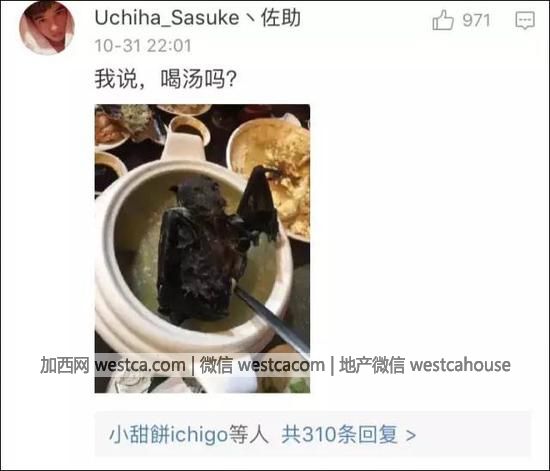The height and width of the screenshot is (471, 550).
Task: Click 等人 in the replies bar
Action: pos(248,435)
